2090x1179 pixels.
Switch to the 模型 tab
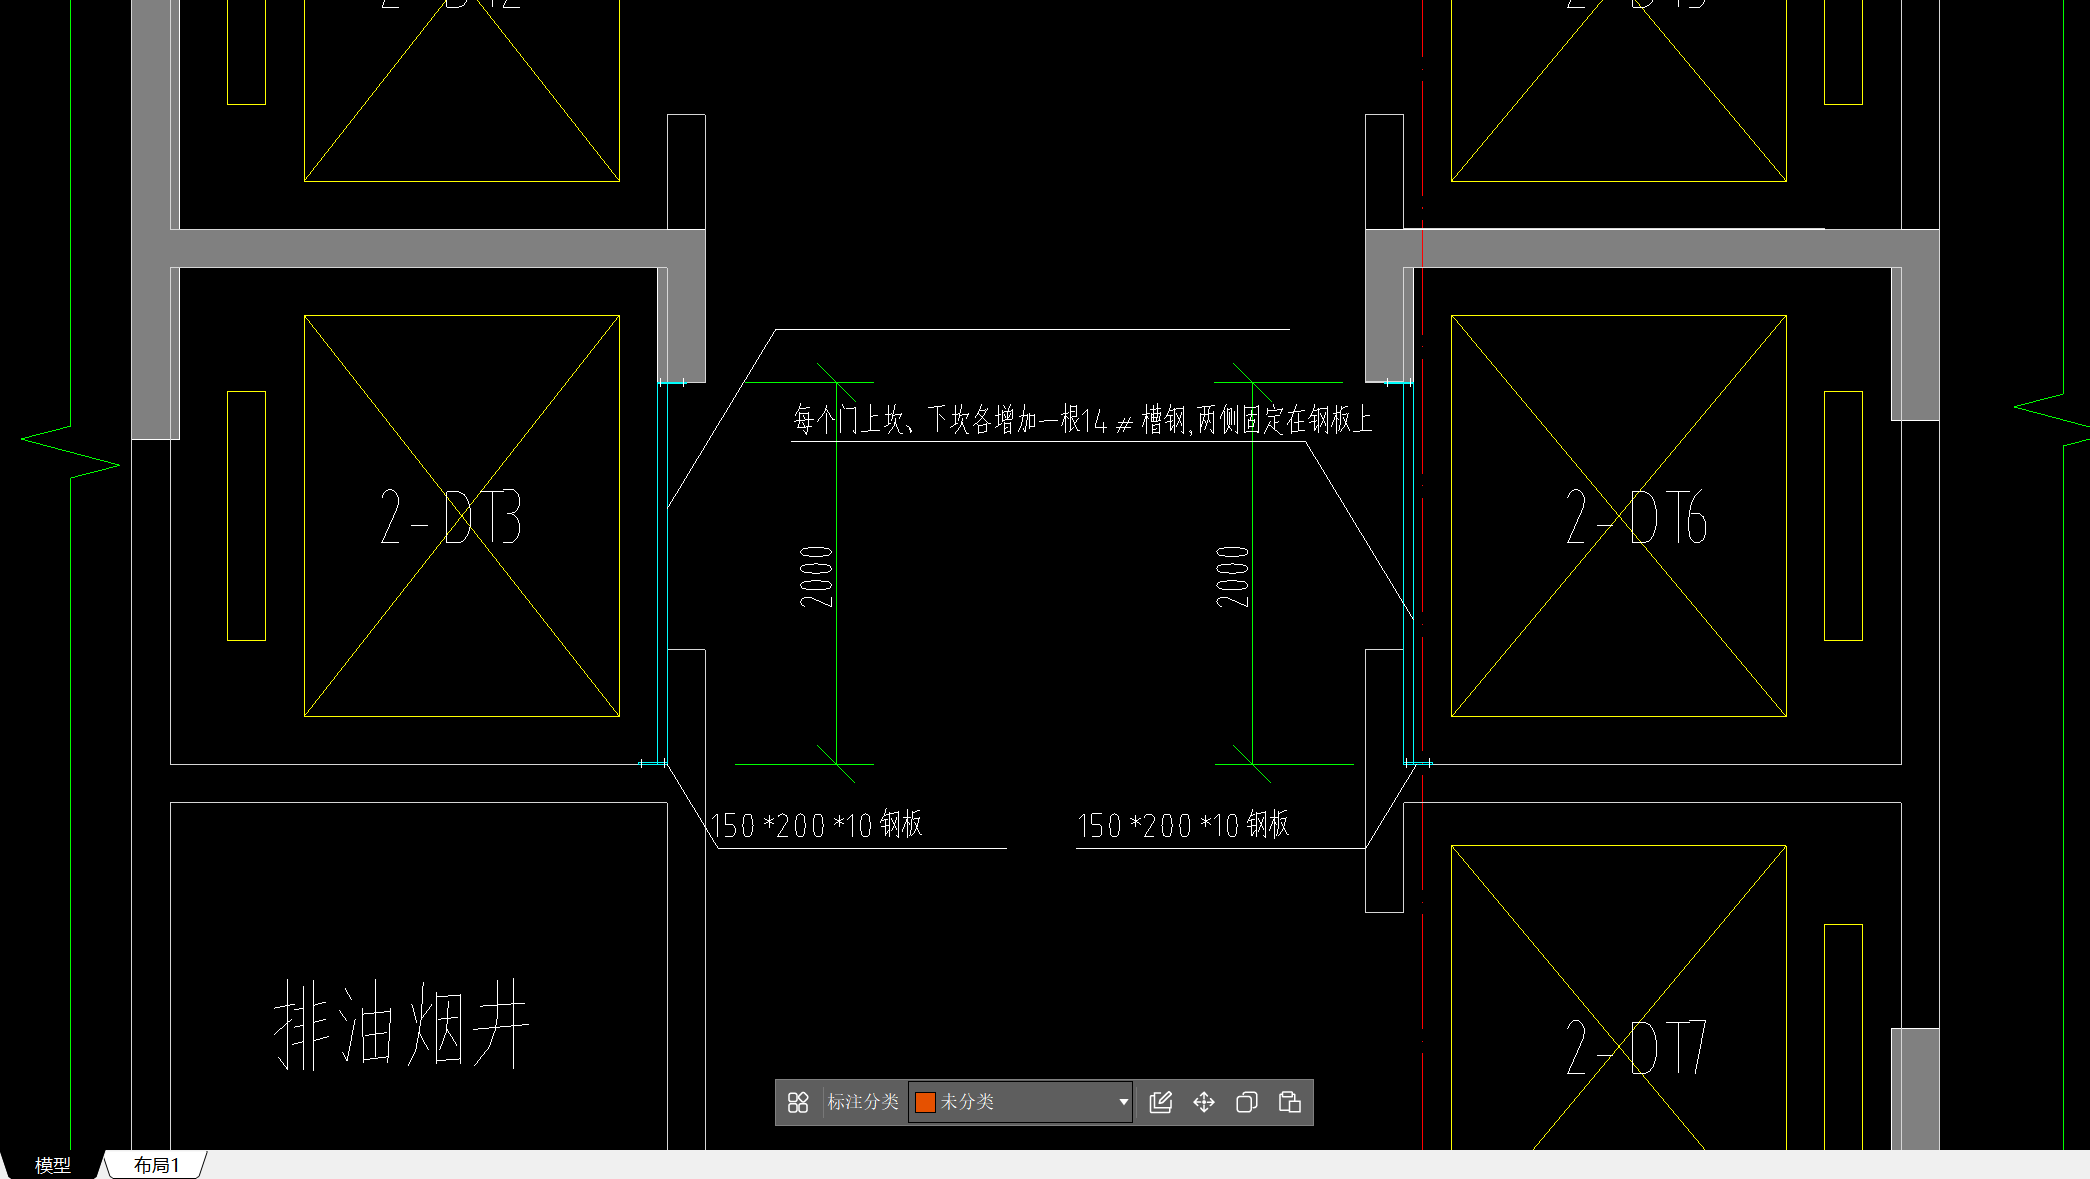tap(52, 1165)
